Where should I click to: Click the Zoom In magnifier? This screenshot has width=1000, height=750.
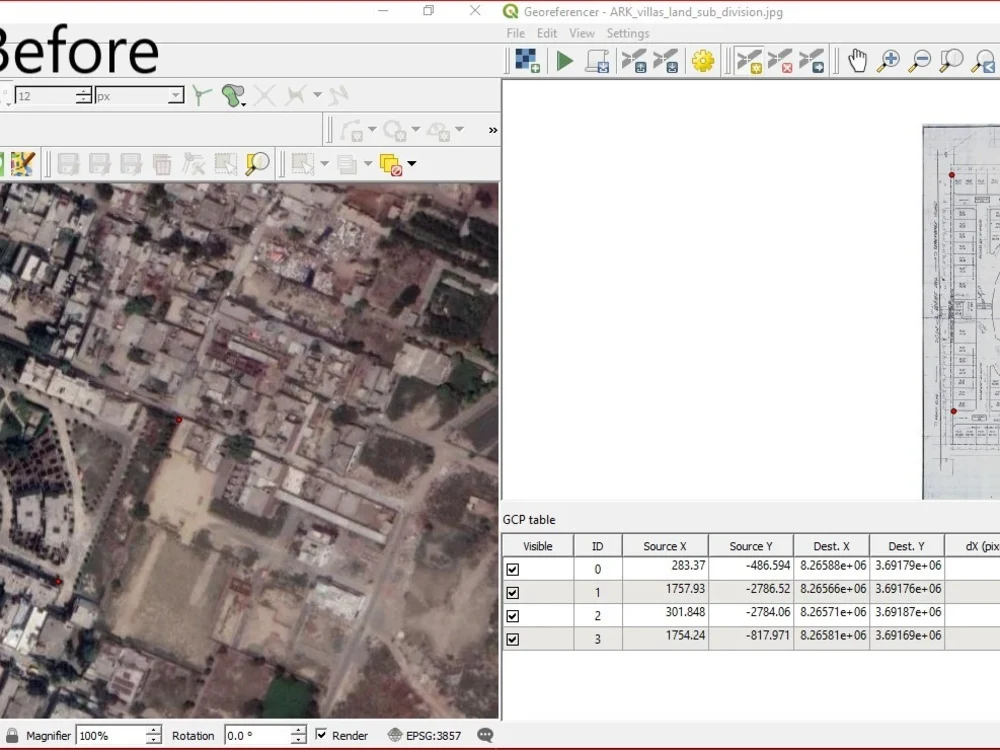point(888,61)
